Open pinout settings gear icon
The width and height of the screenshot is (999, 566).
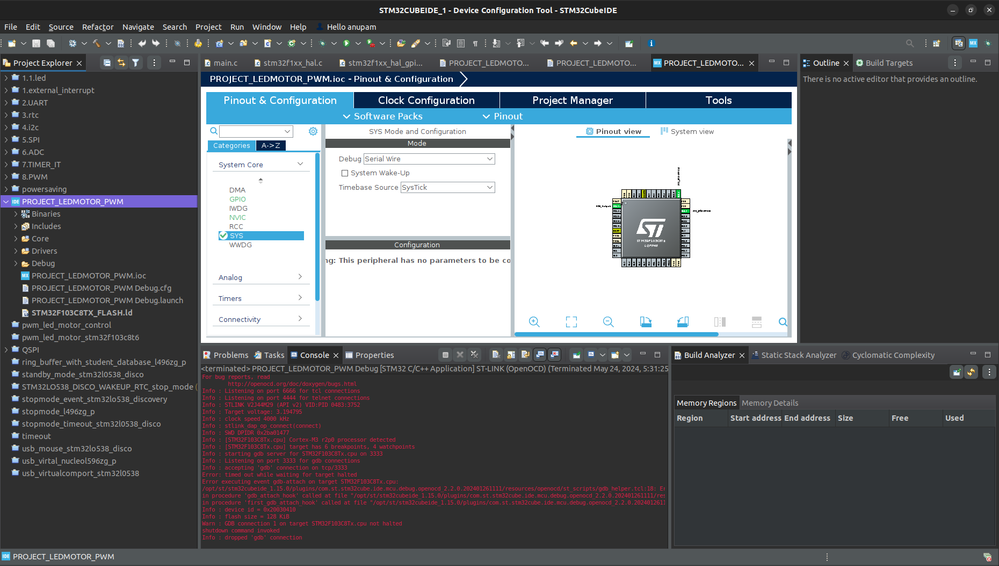pos(313,131)
